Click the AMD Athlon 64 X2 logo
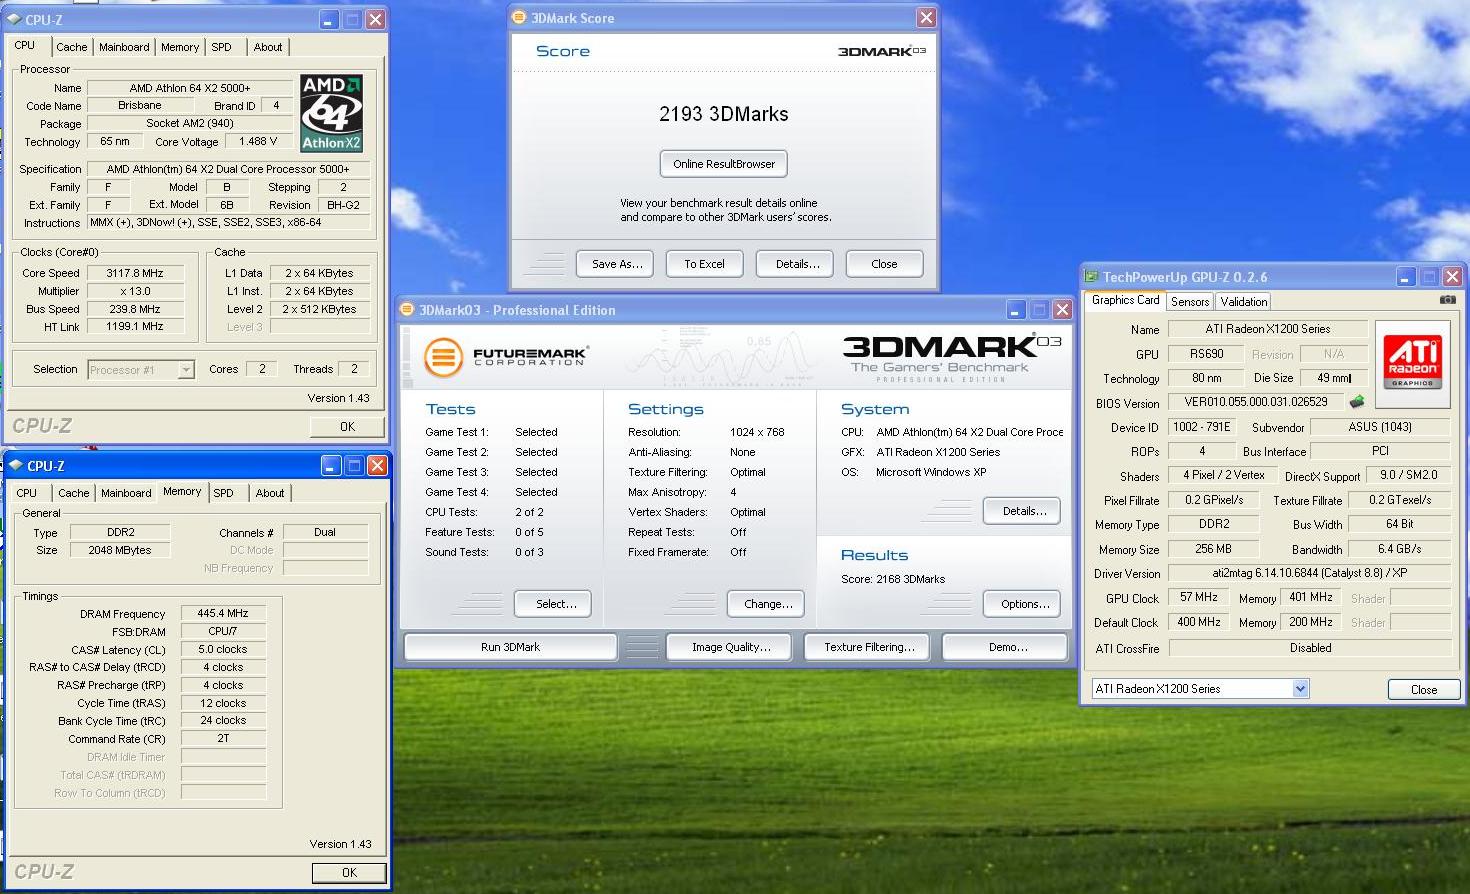1470x894 pixels. [x=331, y=113]
